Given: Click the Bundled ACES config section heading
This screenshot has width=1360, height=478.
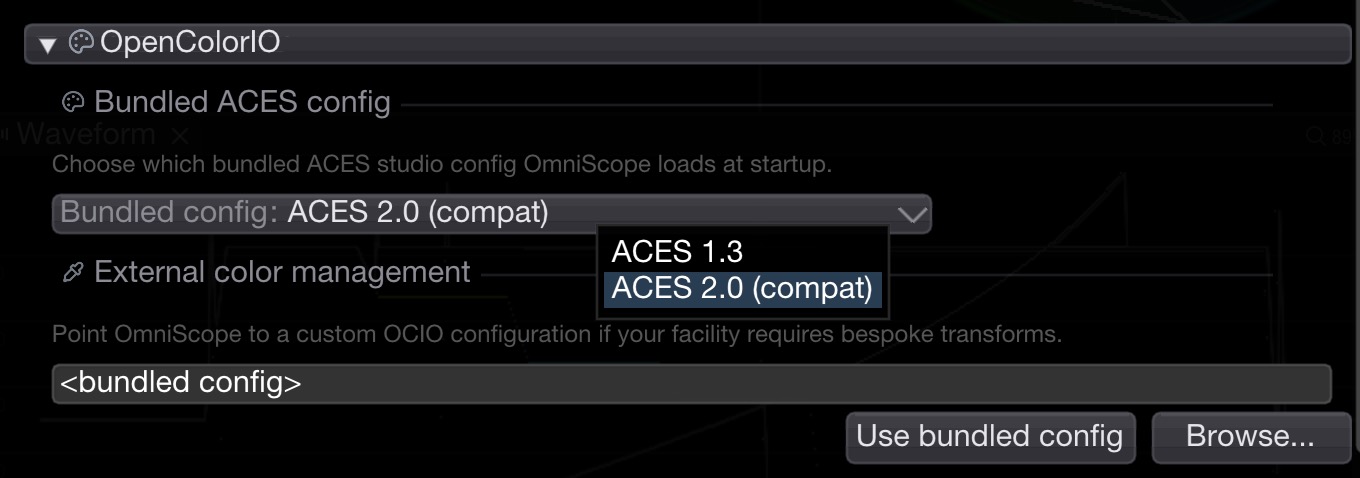Looking at the screenshot, I should tap(242, 102).
